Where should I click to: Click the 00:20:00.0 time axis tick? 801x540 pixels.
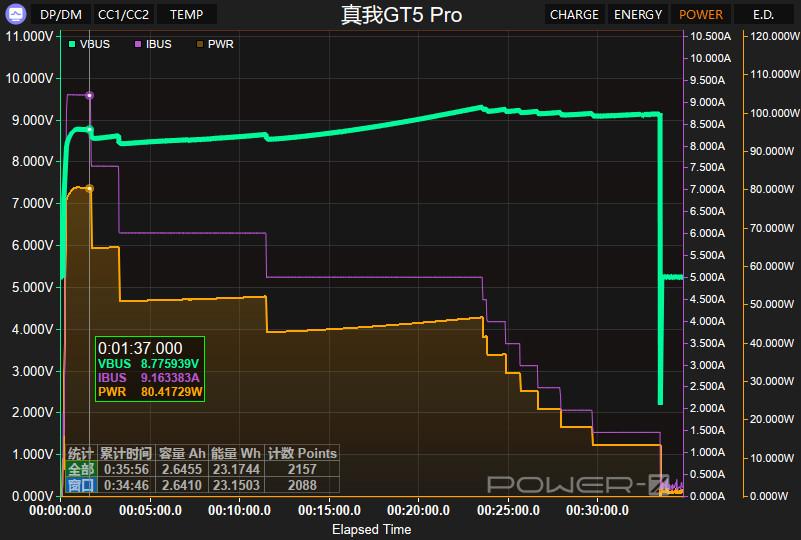[x=418, y=510]
